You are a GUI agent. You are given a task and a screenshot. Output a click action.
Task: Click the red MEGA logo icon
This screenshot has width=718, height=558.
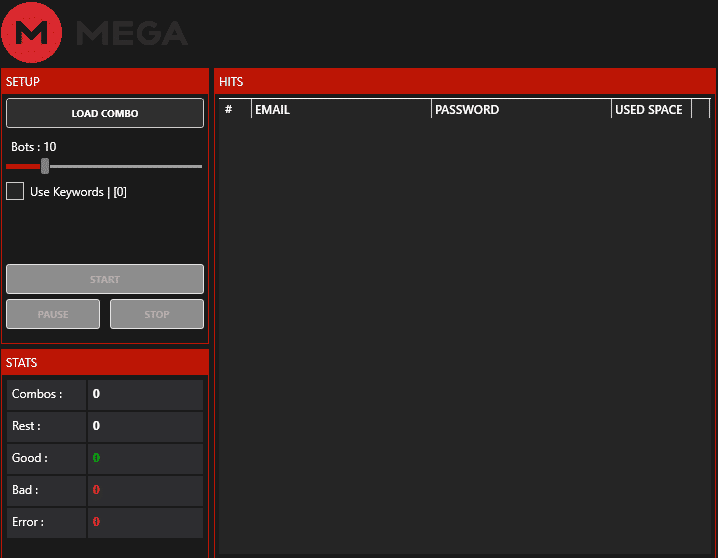pyautogui.click(x=32, y=32)
